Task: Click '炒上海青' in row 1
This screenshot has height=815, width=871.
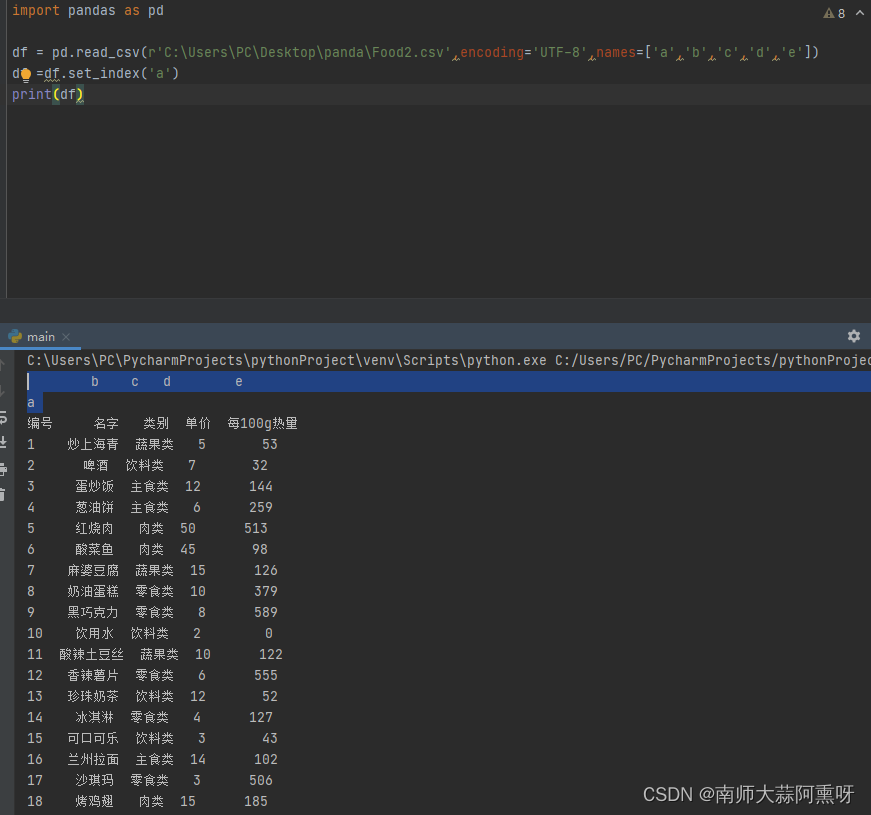Action: [93, 444]
